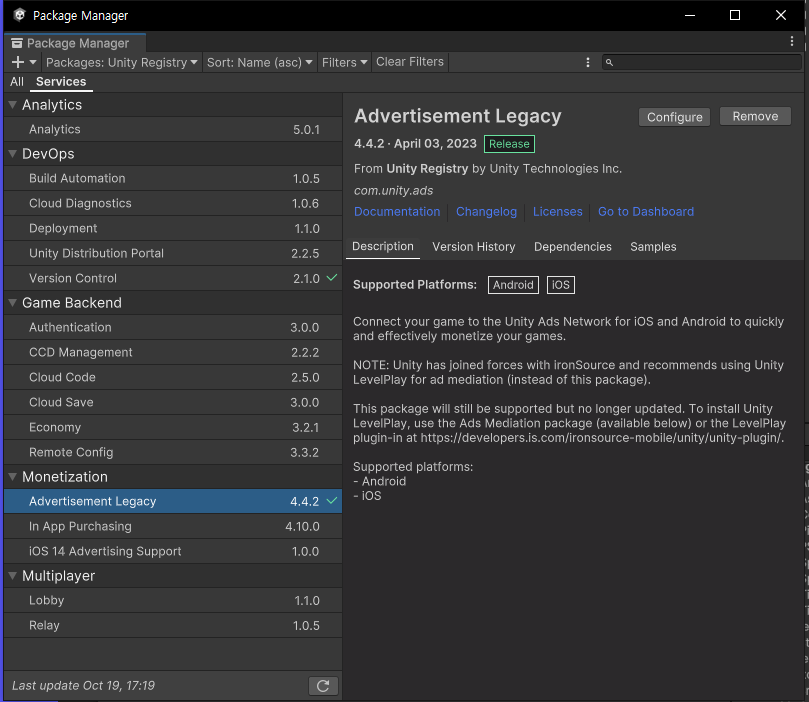Select the Build Automation package
Image resolution: width=809 pixels, height=702 pixels.
coord(173,178)
